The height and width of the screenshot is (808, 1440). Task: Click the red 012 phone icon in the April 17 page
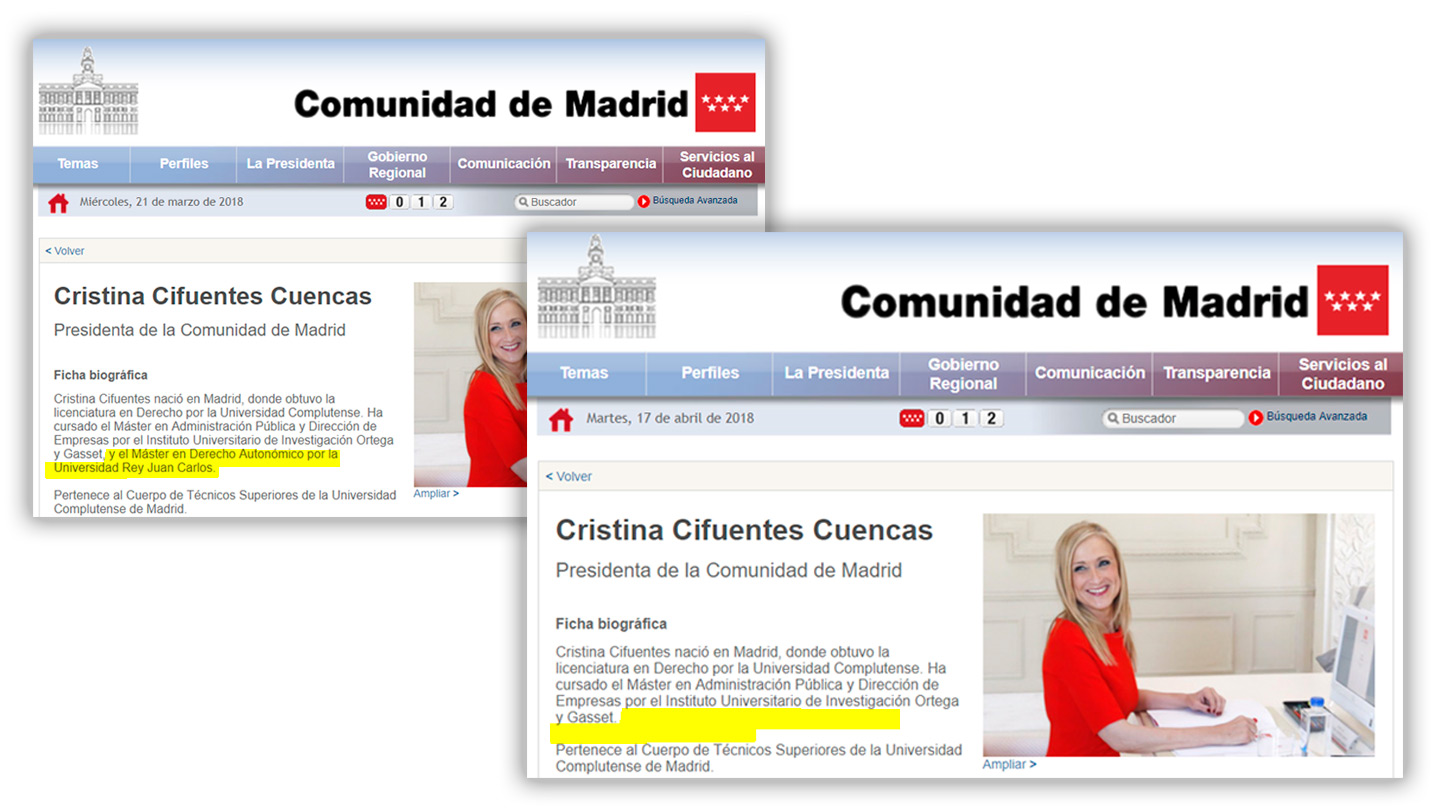point(911,419)
